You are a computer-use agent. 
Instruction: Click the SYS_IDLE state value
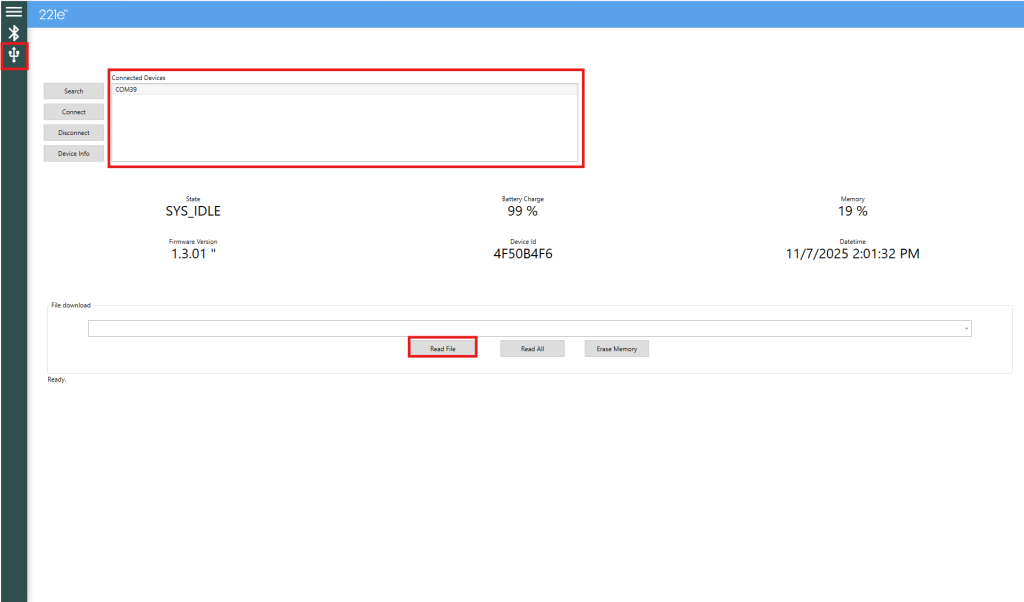193,212
